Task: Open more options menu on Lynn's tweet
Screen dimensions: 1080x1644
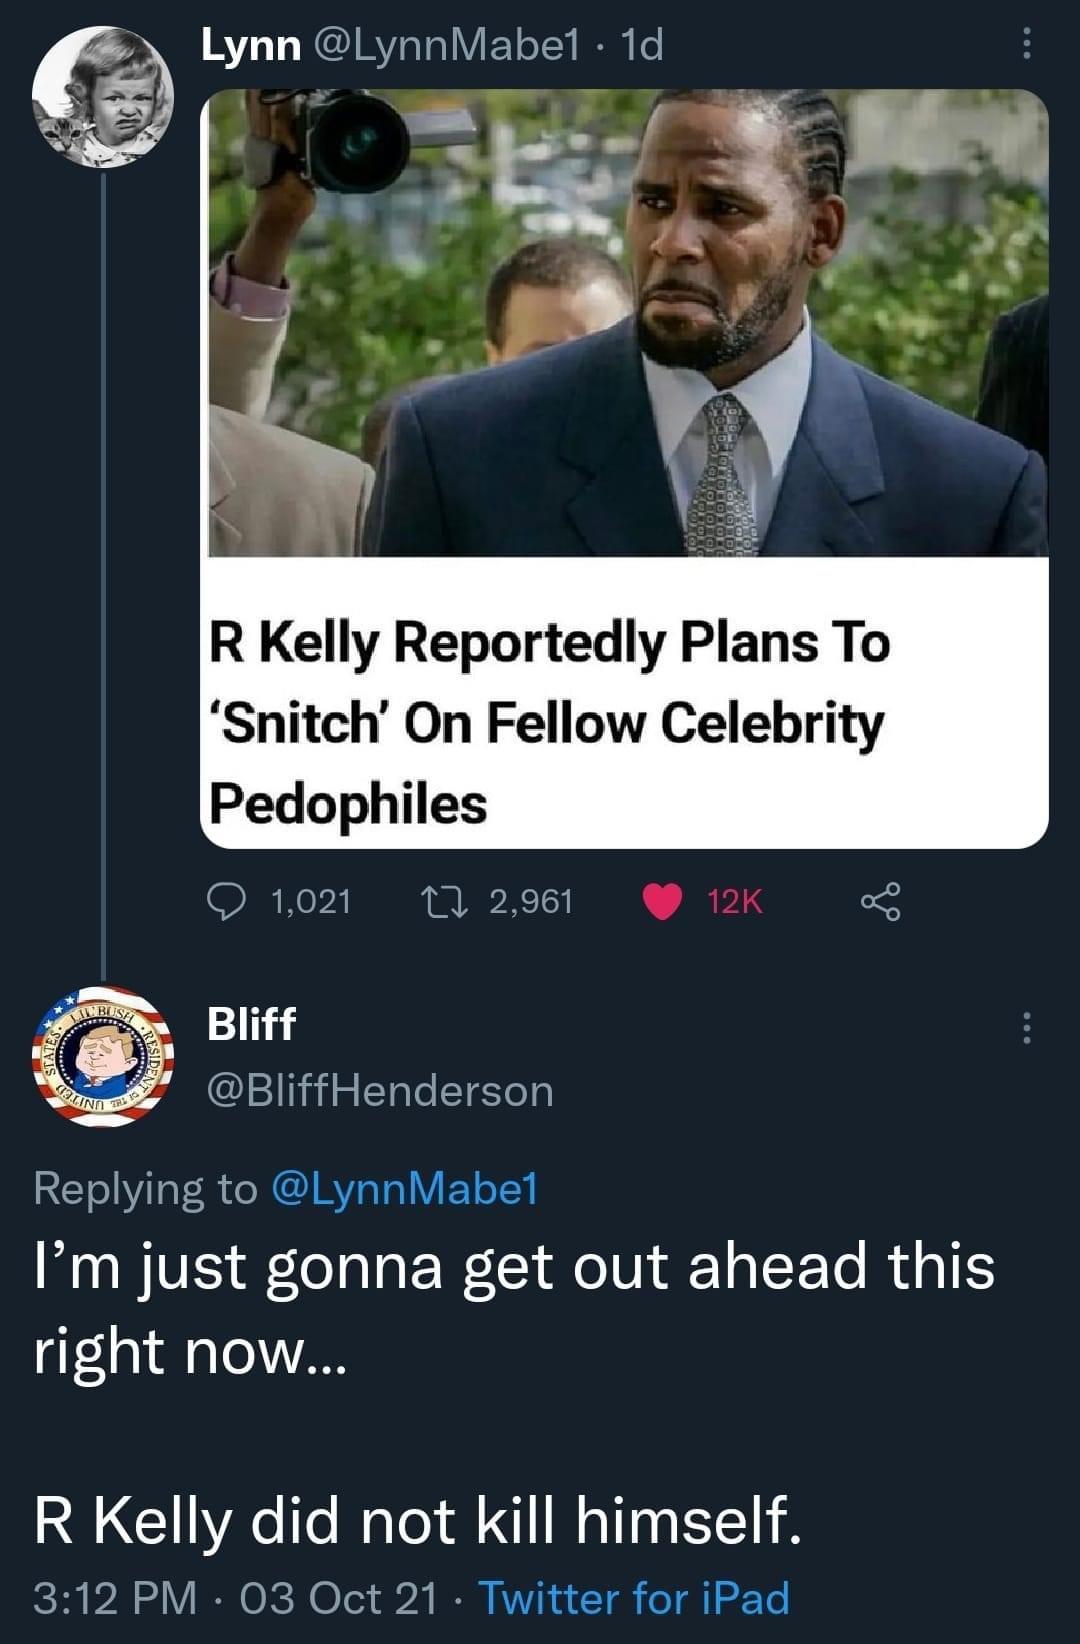Action: (1025, 43)
